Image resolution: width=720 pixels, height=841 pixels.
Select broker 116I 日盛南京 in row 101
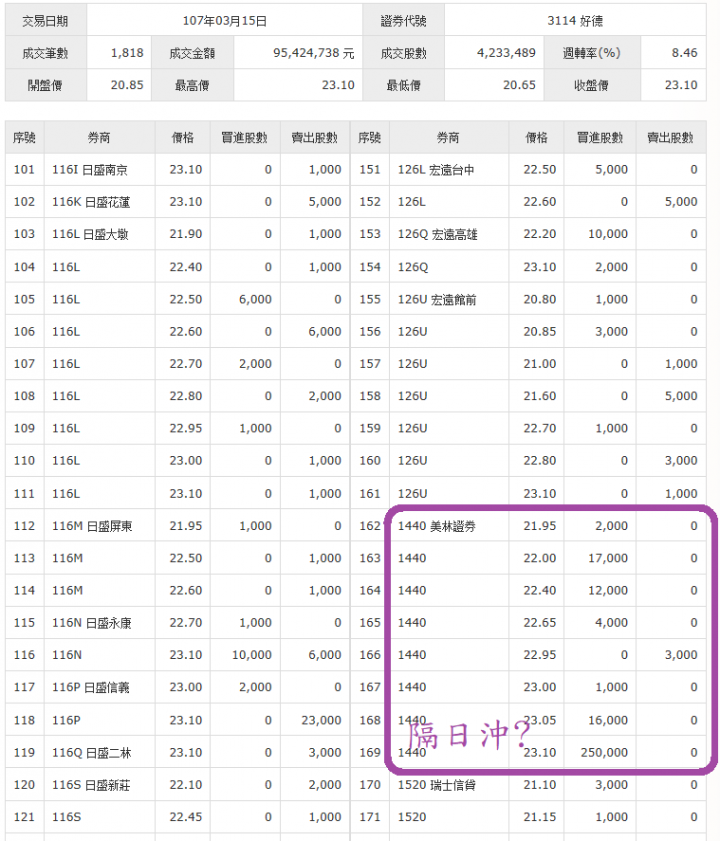(90, 170)
